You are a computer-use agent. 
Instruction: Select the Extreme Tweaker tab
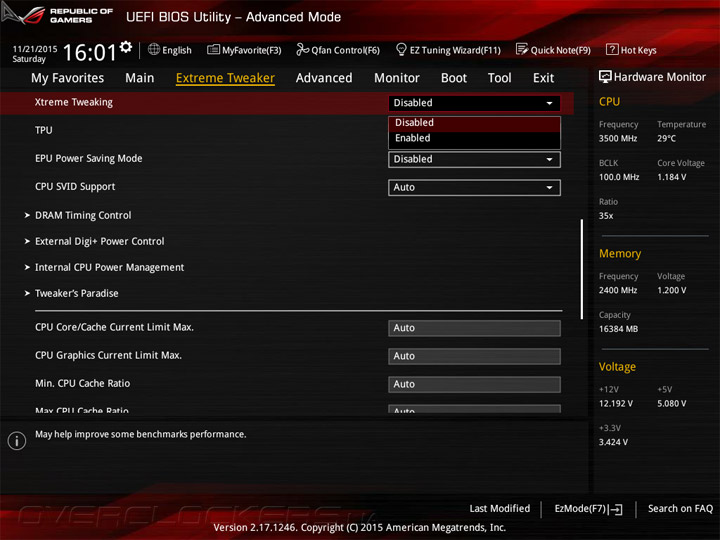coord(225,78)
